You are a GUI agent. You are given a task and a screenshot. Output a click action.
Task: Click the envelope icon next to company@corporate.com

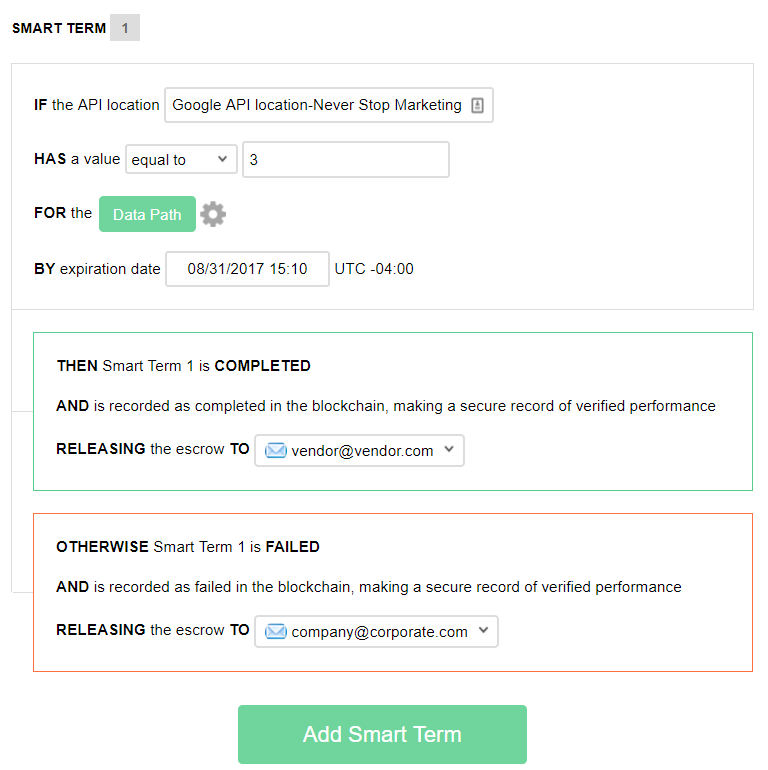pyautogui.click(x=276, y=632)
